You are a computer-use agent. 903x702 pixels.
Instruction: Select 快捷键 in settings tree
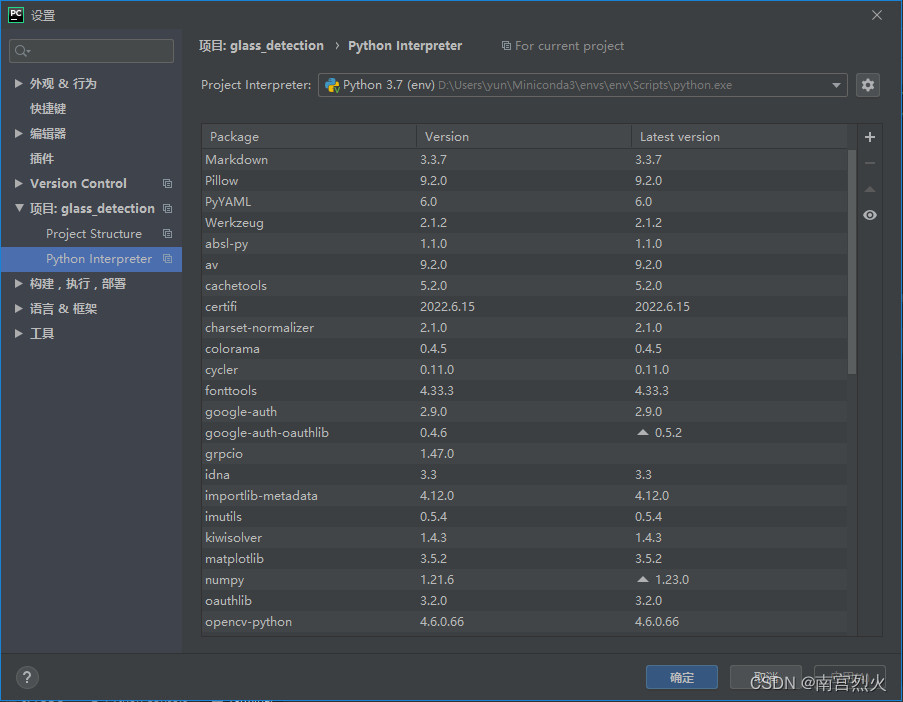48,109
